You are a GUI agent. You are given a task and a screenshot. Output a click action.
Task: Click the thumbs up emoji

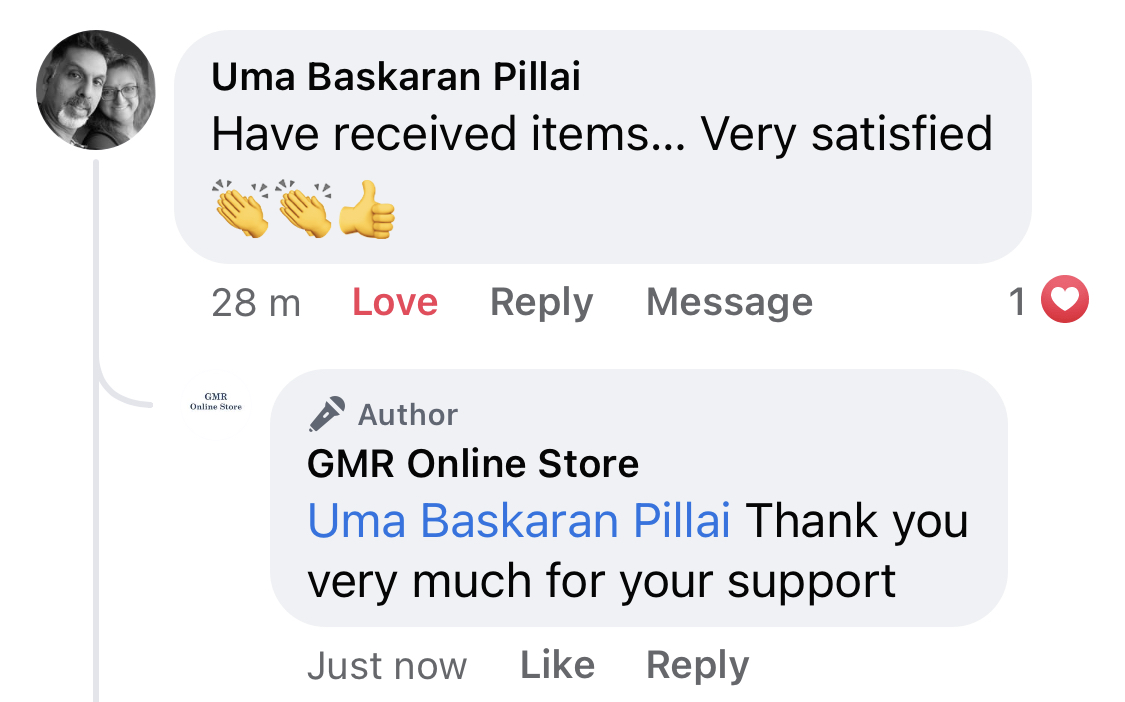(367, 209)
